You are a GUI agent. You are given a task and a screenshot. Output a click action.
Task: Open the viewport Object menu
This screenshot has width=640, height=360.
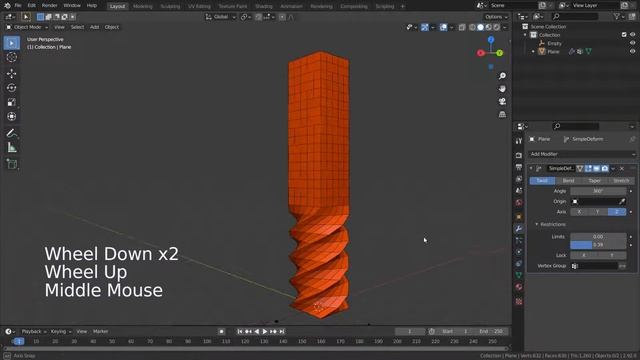[111, 27]
